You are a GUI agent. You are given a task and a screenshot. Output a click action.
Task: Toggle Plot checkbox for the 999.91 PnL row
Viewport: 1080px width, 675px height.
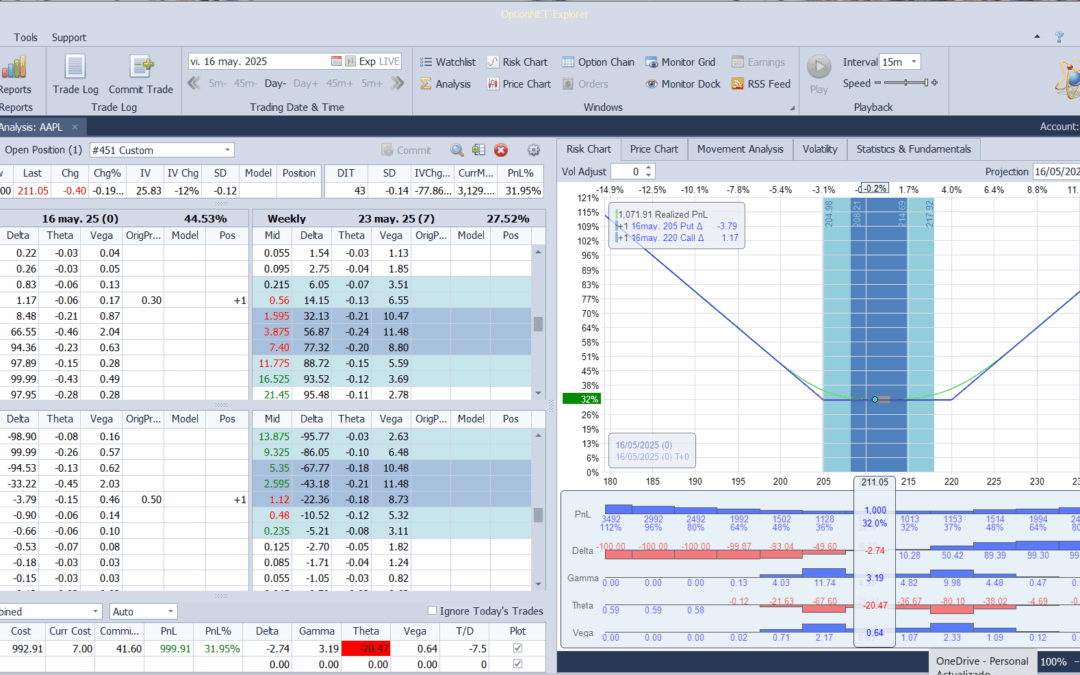[517, 648]
